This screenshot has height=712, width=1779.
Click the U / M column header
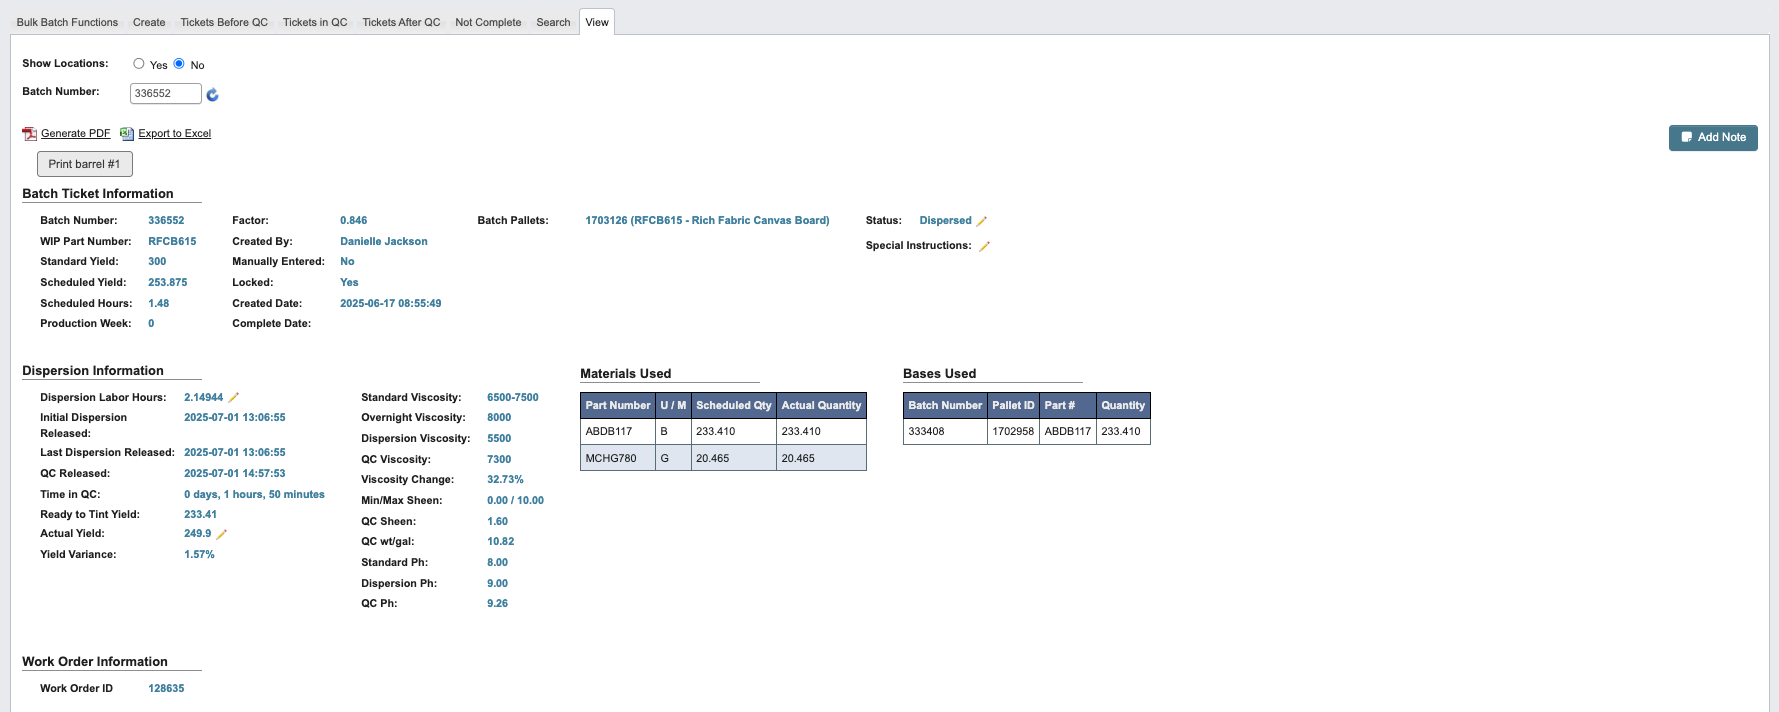pyautogui.click(x=673, y=406)
